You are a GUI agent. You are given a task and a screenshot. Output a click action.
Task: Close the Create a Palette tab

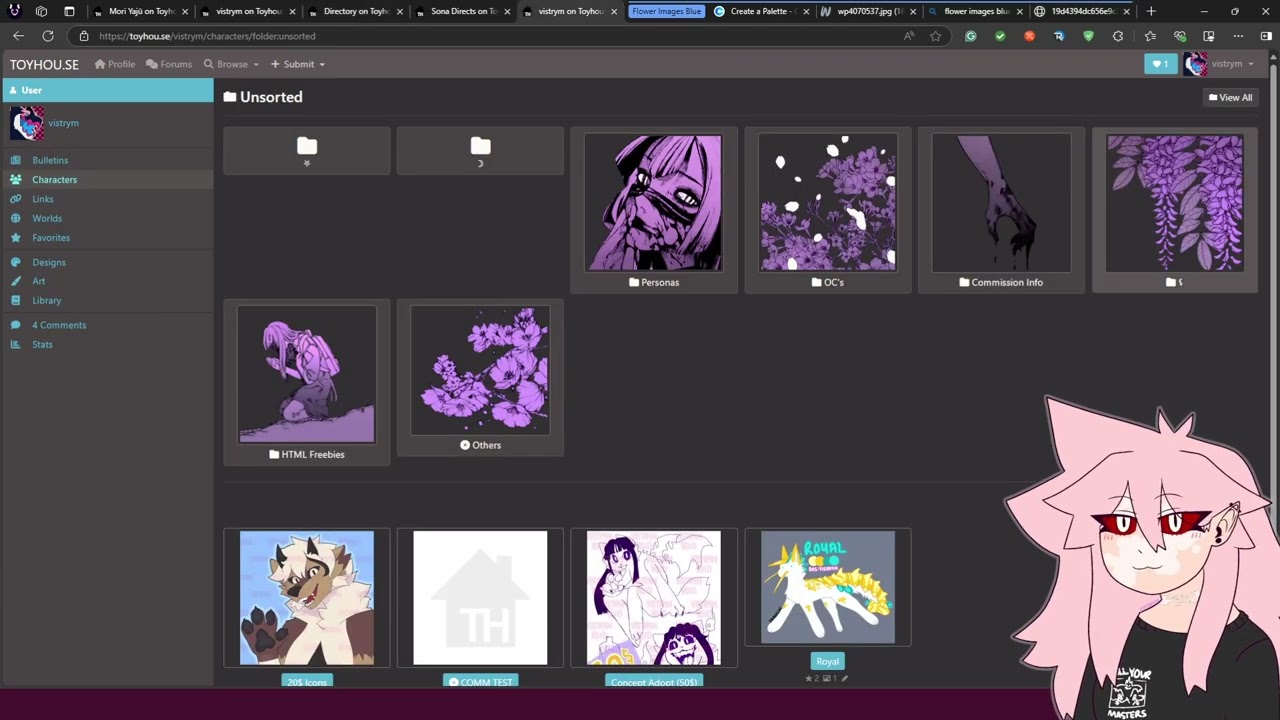pos(806,12)
